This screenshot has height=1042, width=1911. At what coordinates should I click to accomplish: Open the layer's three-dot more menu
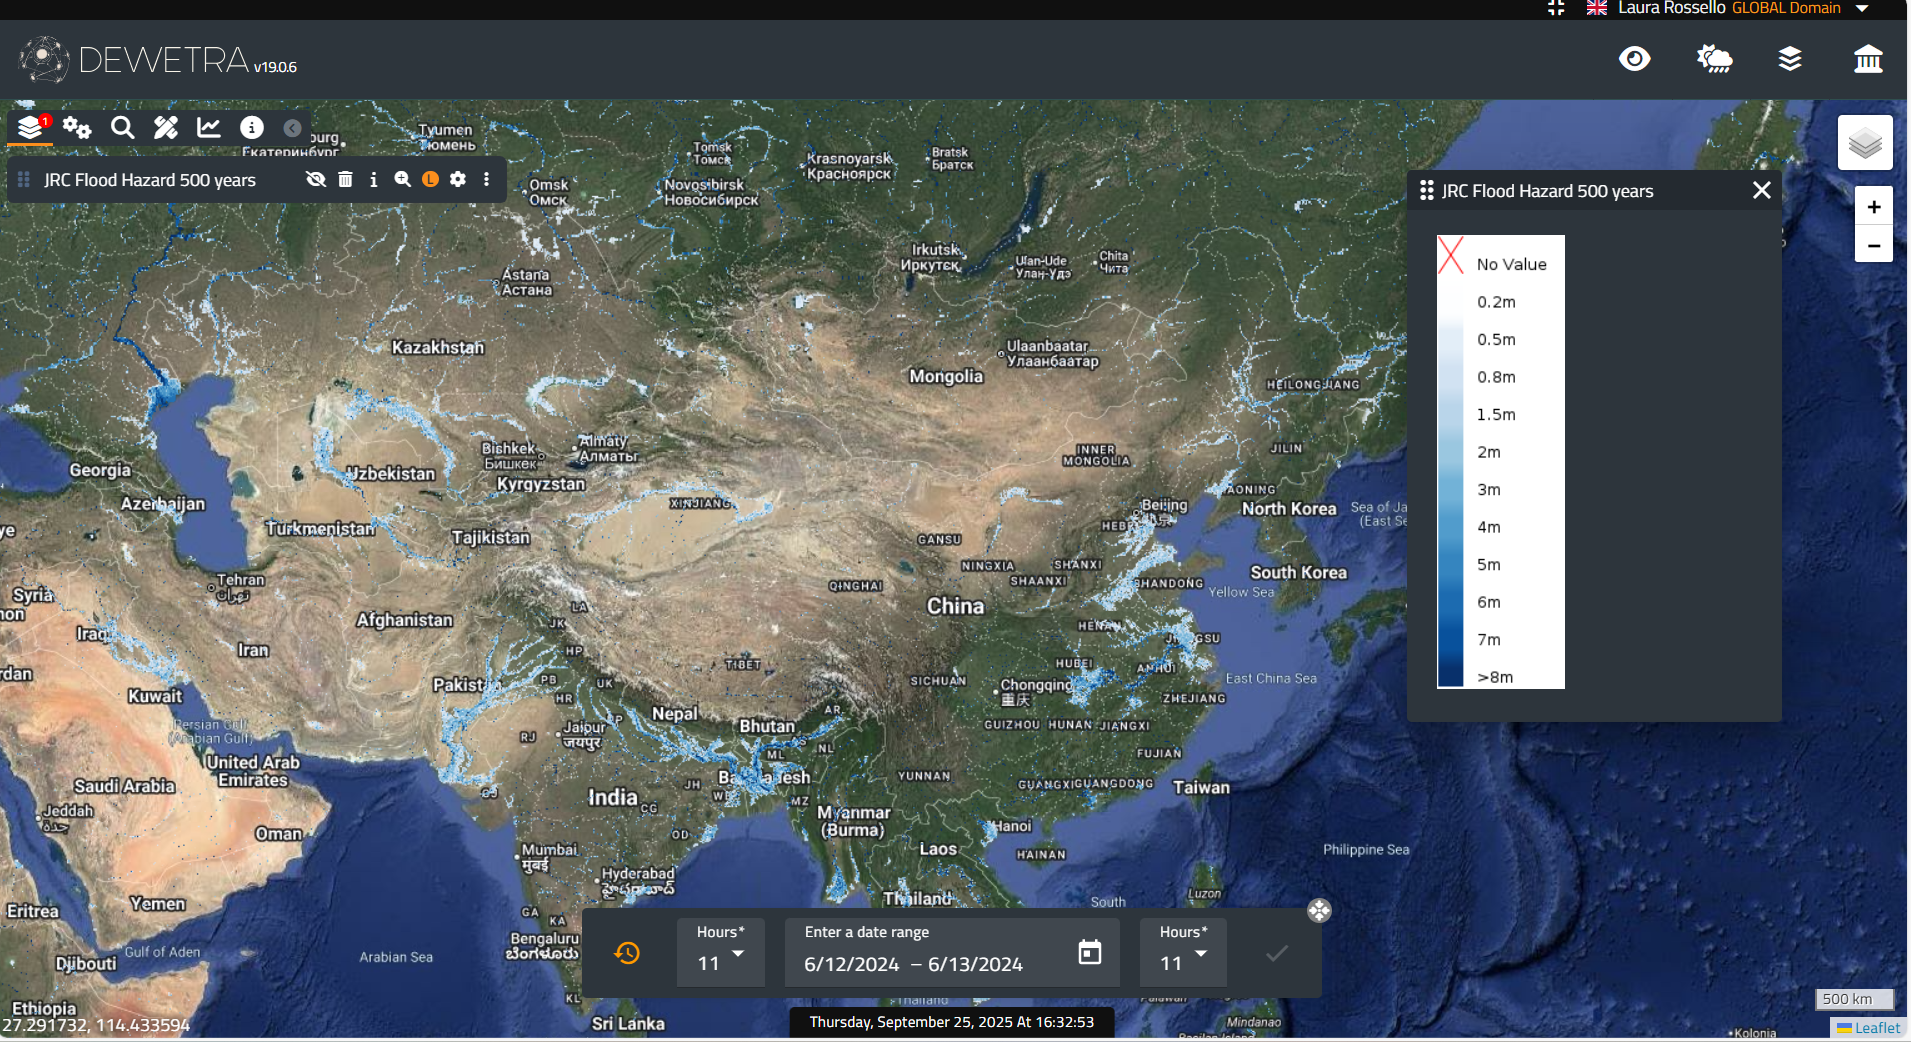point(487,179)
